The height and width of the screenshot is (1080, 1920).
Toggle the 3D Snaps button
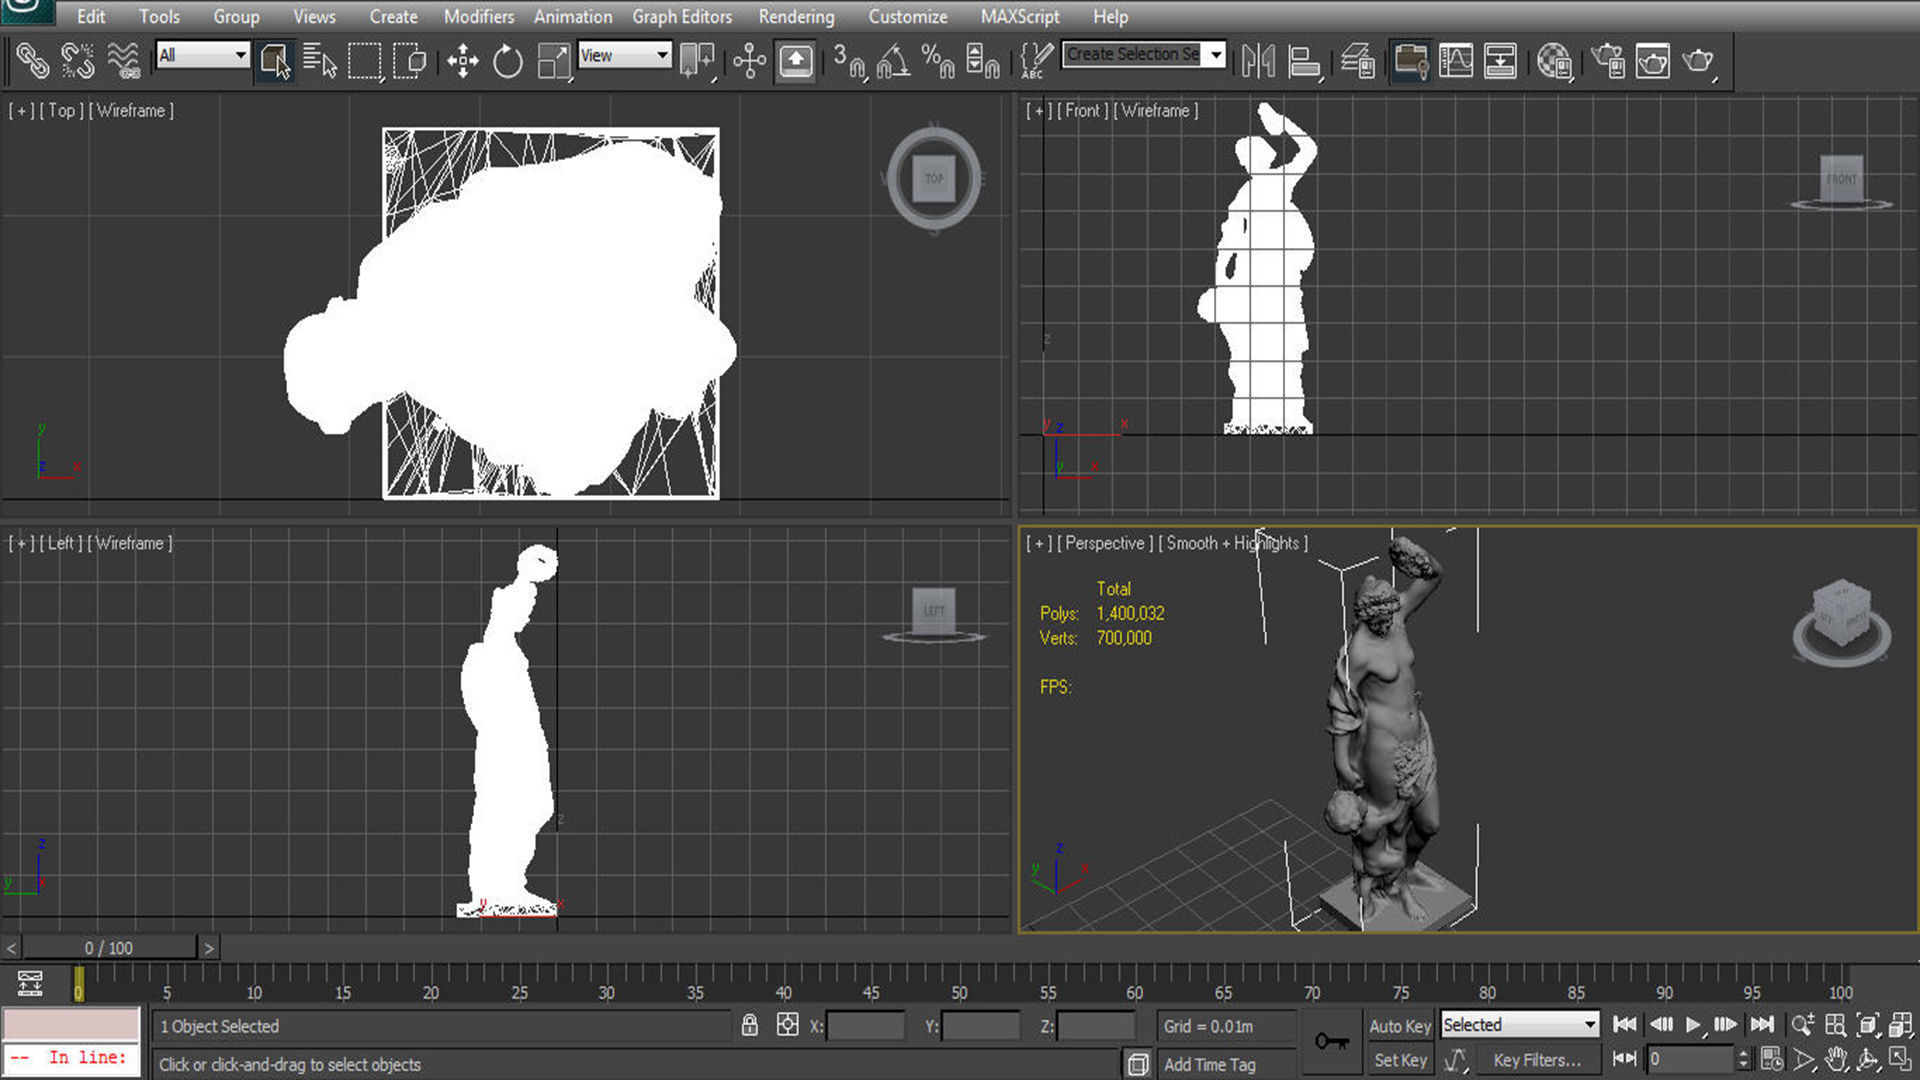click(849, 61)
